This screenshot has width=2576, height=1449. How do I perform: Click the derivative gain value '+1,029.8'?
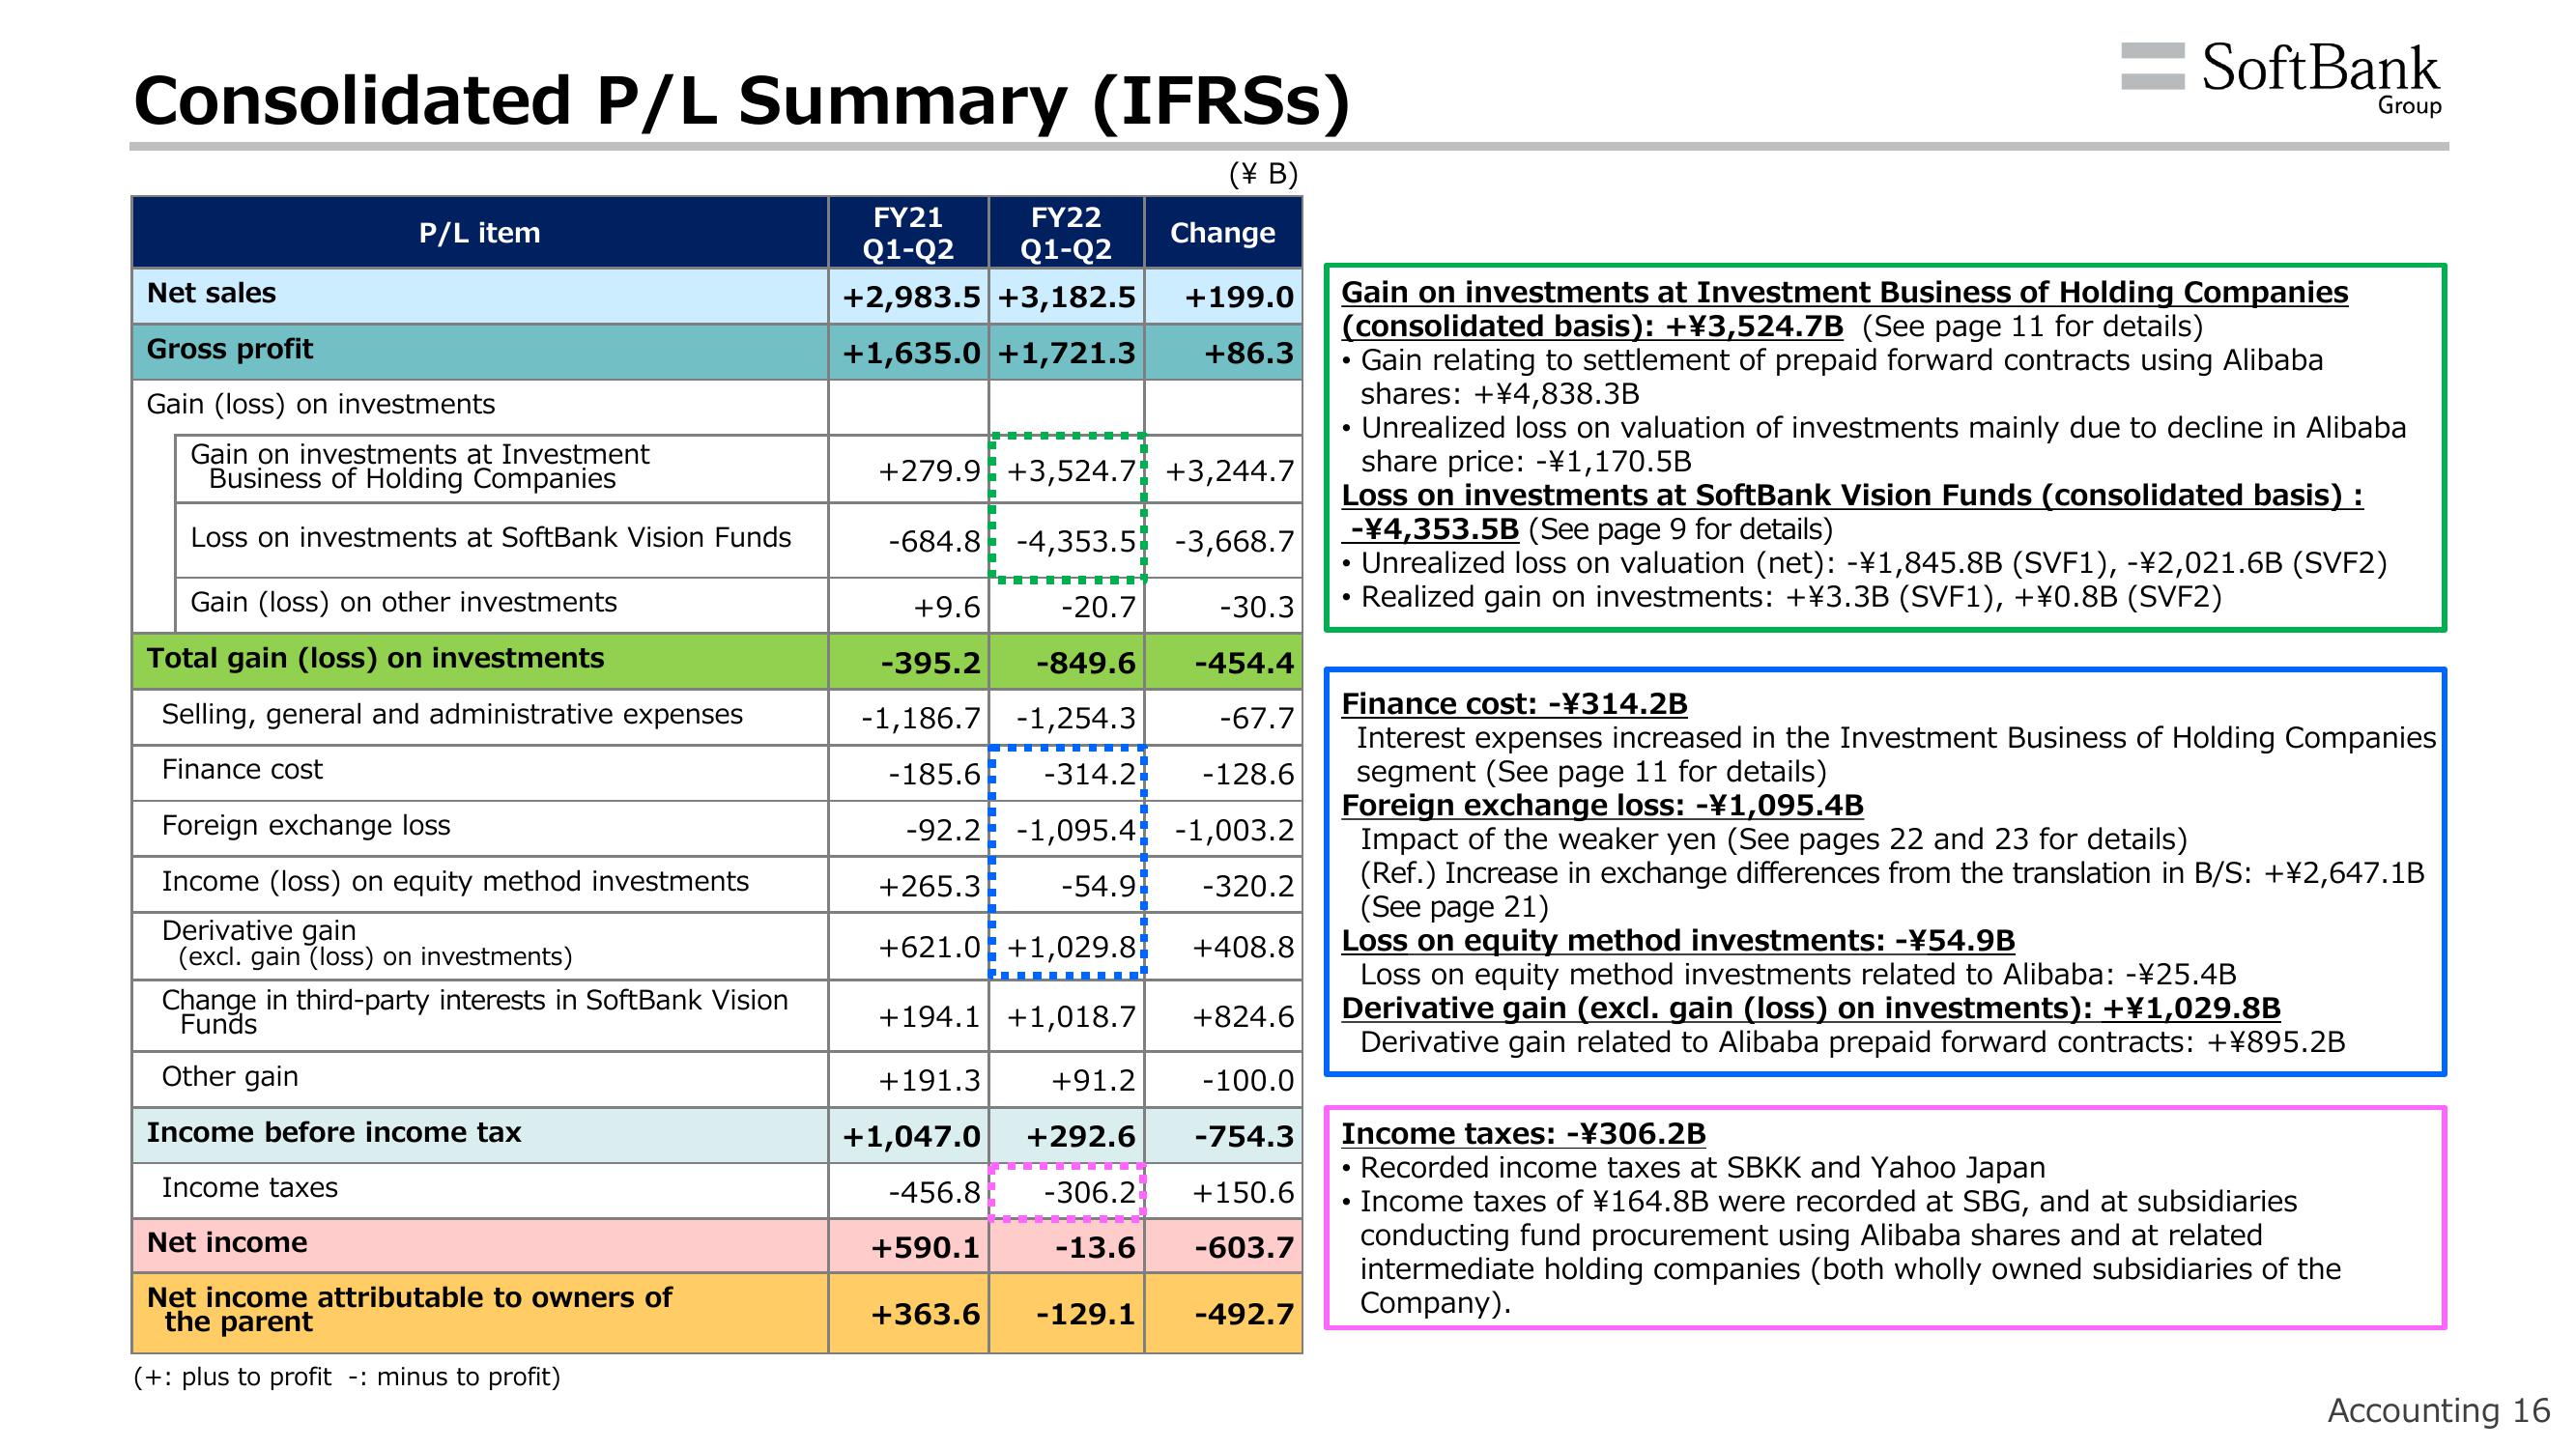pos(1071,947)
